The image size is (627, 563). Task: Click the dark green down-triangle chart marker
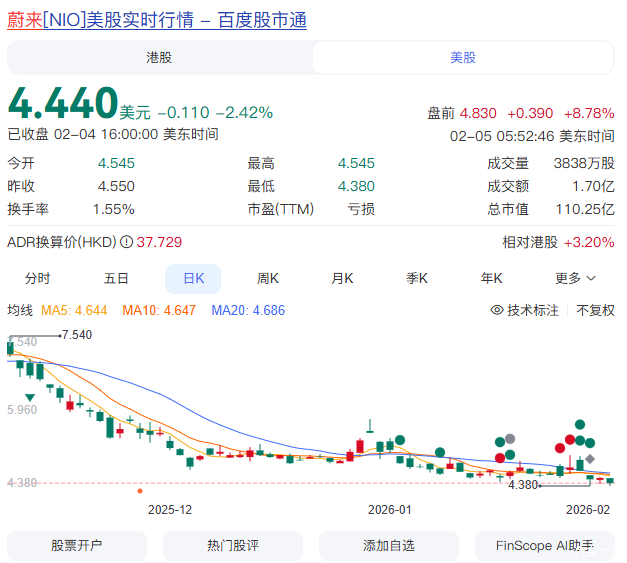[x=31, y=398]
